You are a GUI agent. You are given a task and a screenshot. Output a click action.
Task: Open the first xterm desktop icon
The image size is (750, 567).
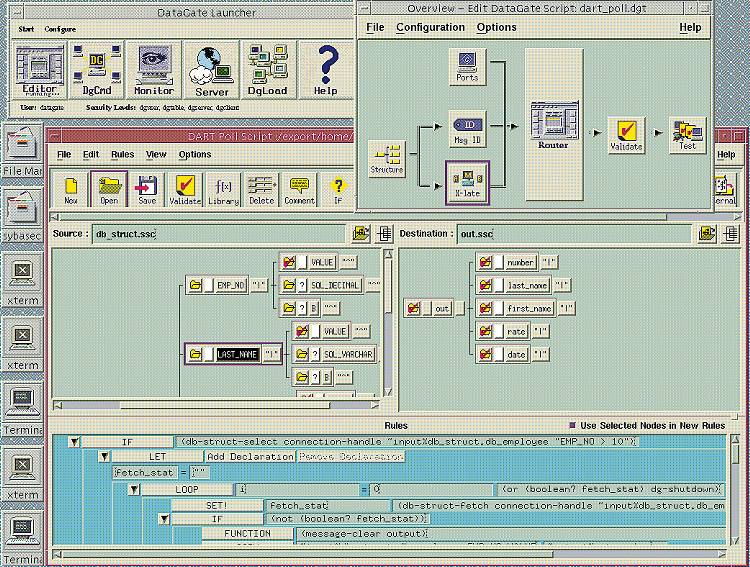22,281
